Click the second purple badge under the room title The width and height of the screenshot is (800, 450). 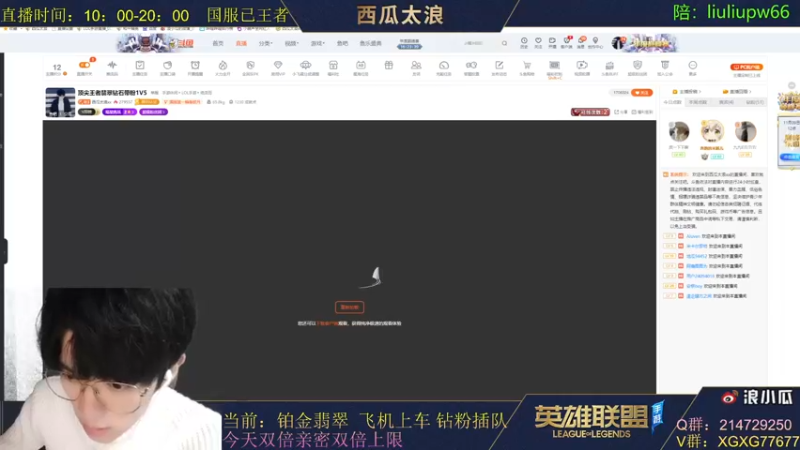click(x=154, y=112)
